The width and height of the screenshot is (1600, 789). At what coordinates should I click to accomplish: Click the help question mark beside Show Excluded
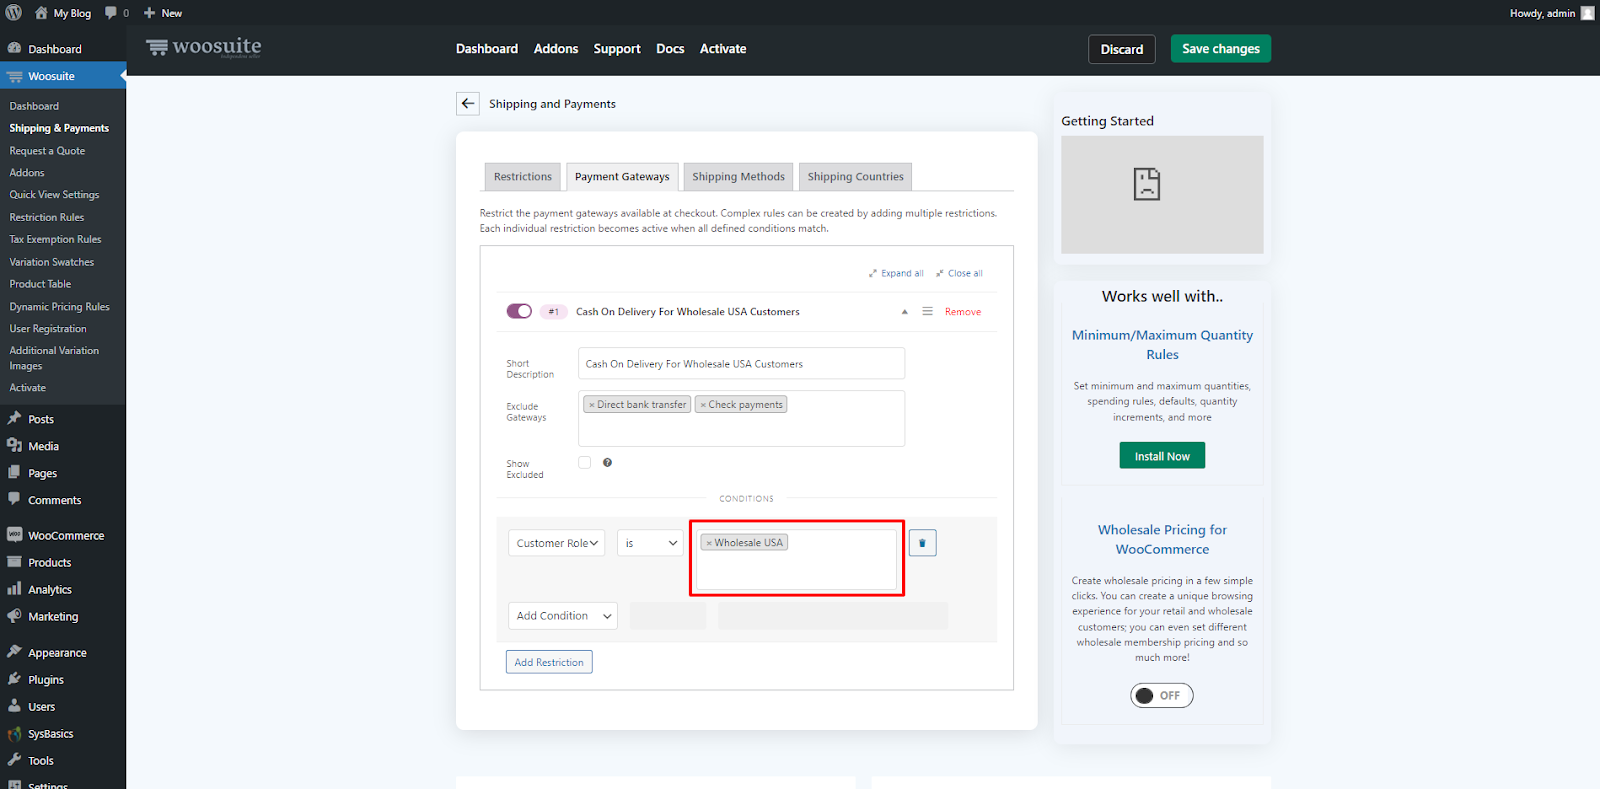click(x=607, y=462)
